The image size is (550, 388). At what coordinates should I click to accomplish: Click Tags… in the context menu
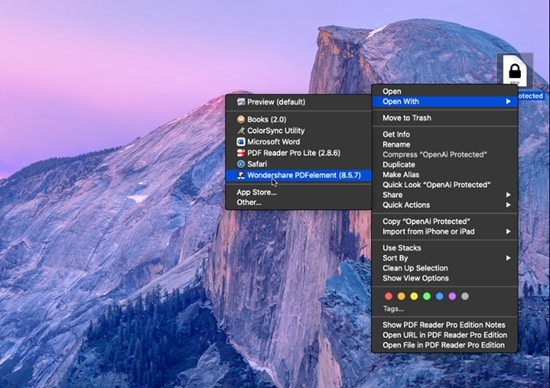[393, 309]
